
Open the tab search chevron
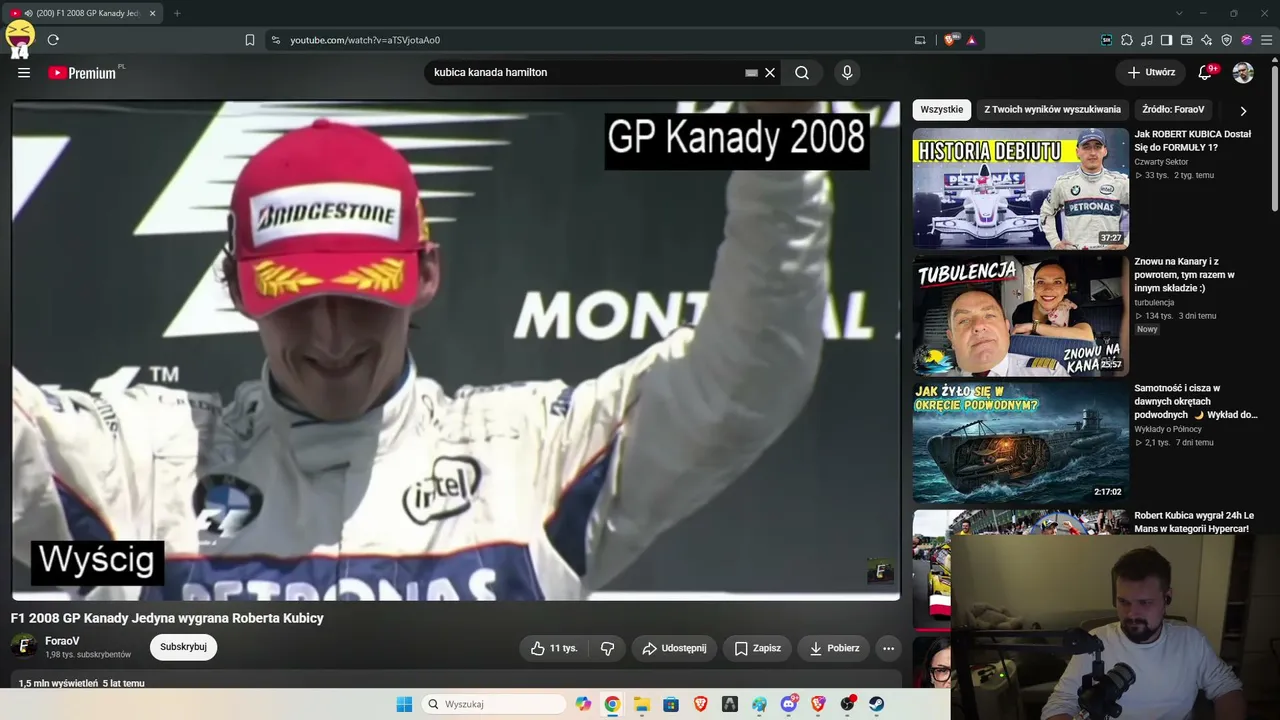1179,13
